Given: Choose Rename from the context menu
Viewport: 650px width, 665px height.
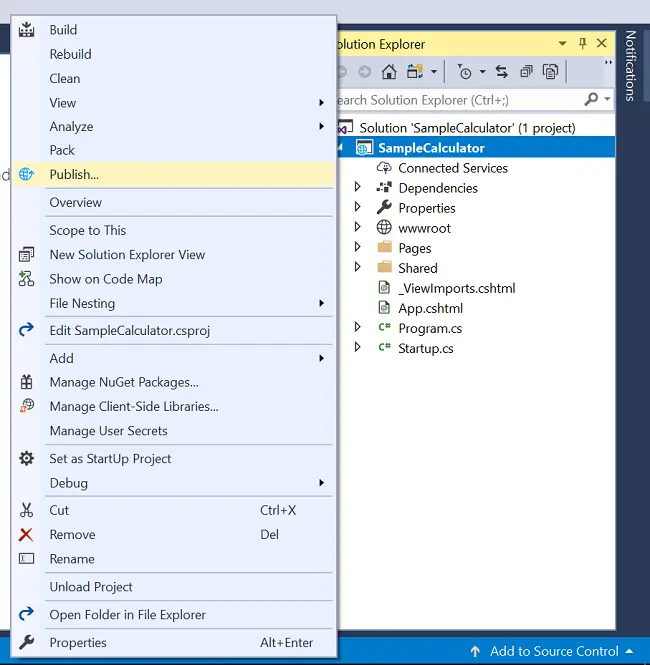Looking at the screenshot, I should tap(174, 559).
